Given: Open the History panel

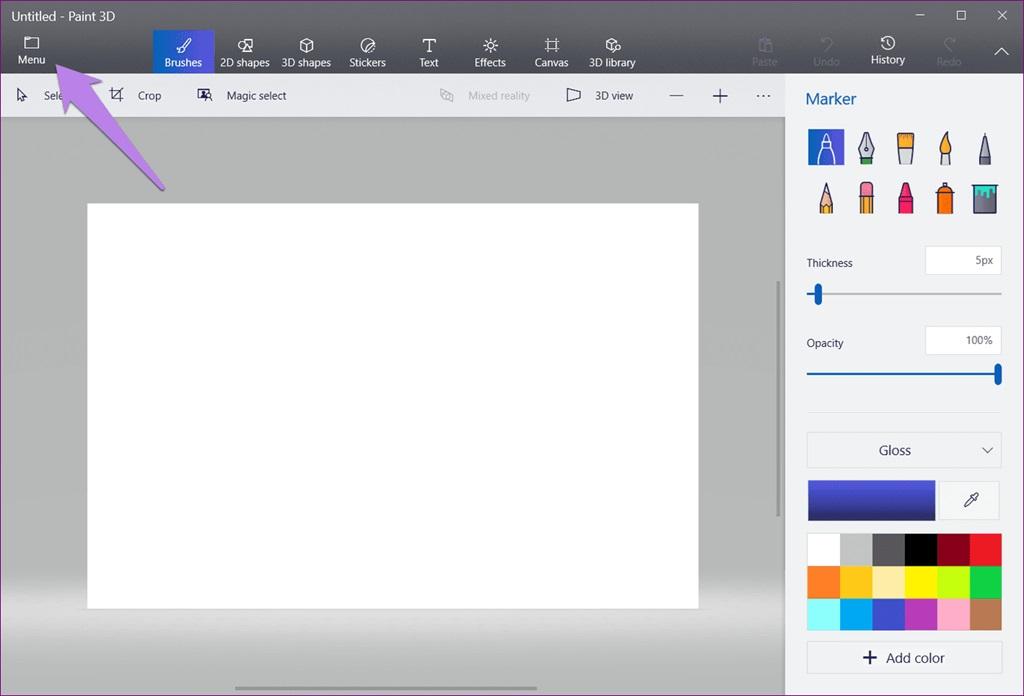Looking at the screenshot, I should pos(887,51).
